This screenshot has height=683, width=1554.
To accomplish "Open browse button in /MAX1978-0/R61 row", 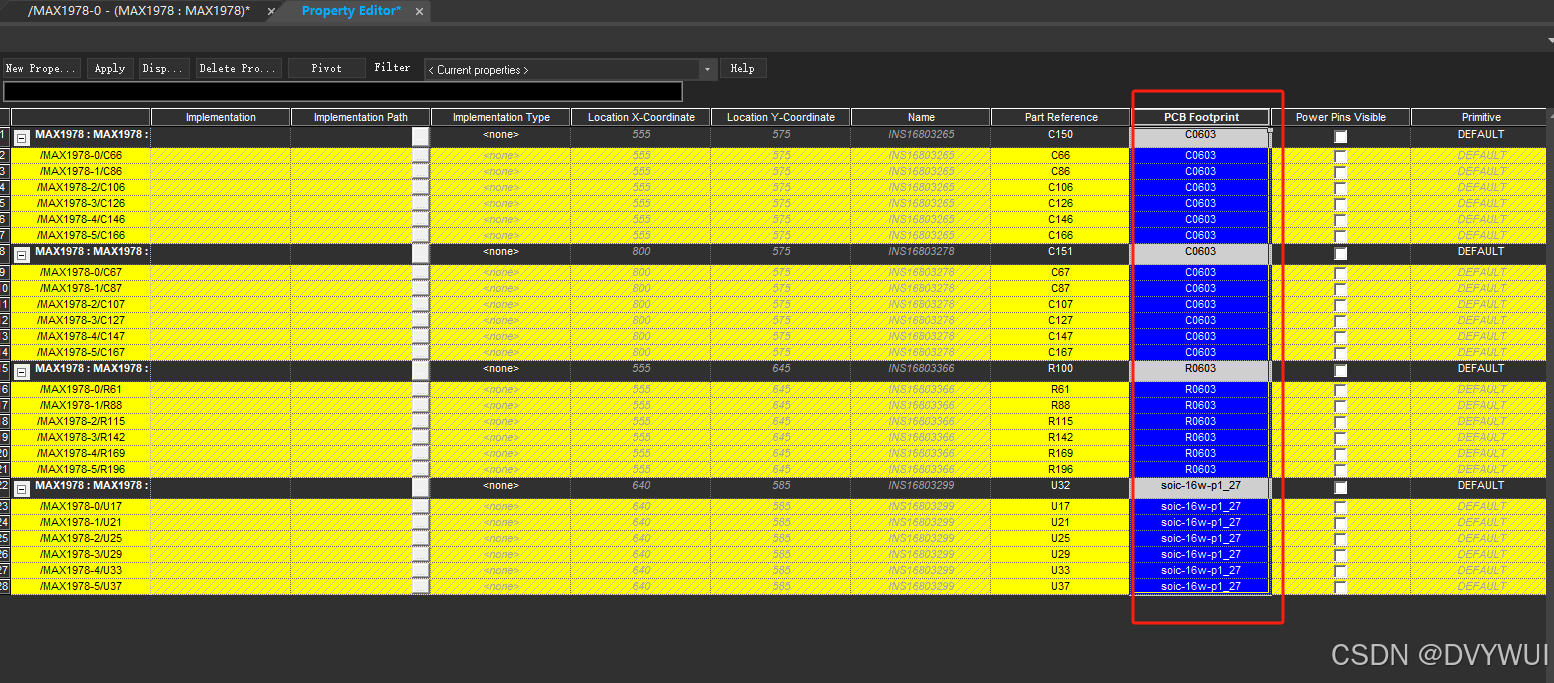I will 420,389.
